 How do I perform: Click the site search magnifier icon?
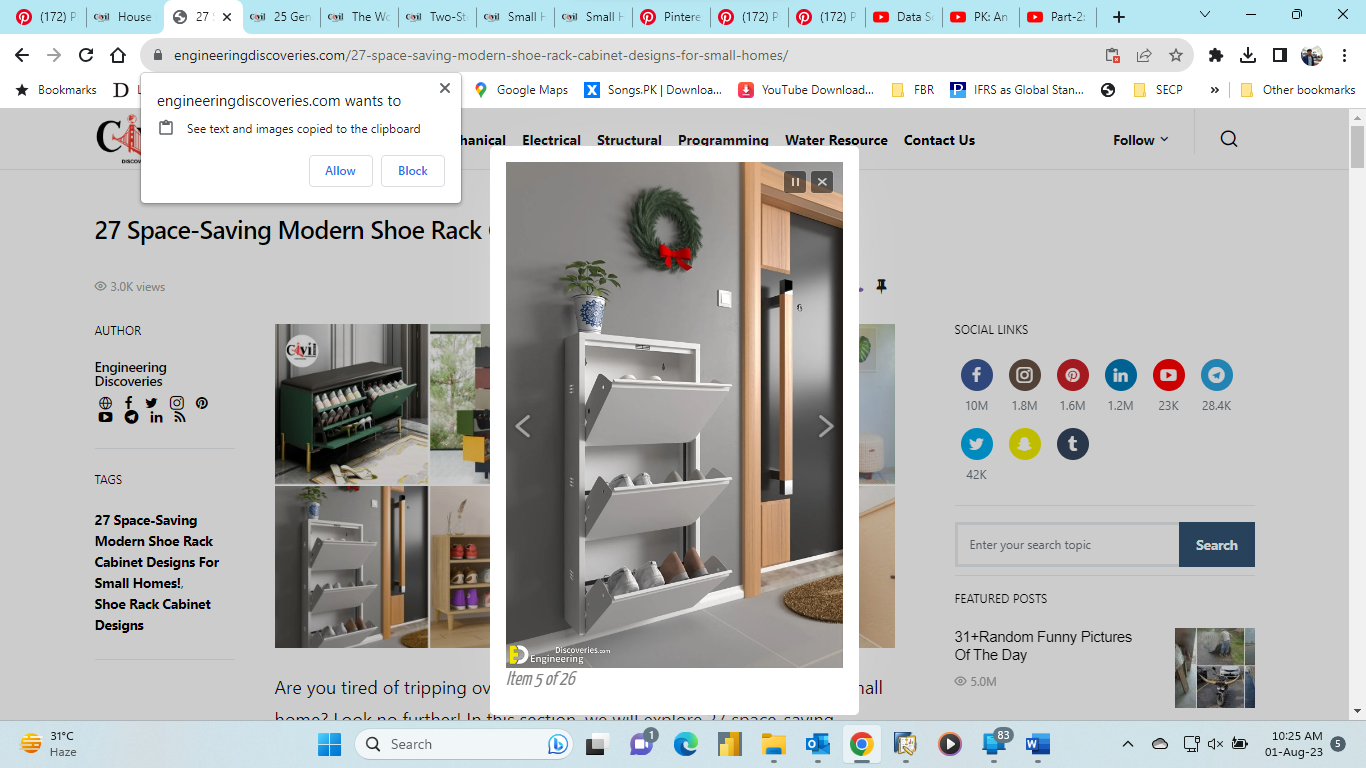[x=1229, y=140]
